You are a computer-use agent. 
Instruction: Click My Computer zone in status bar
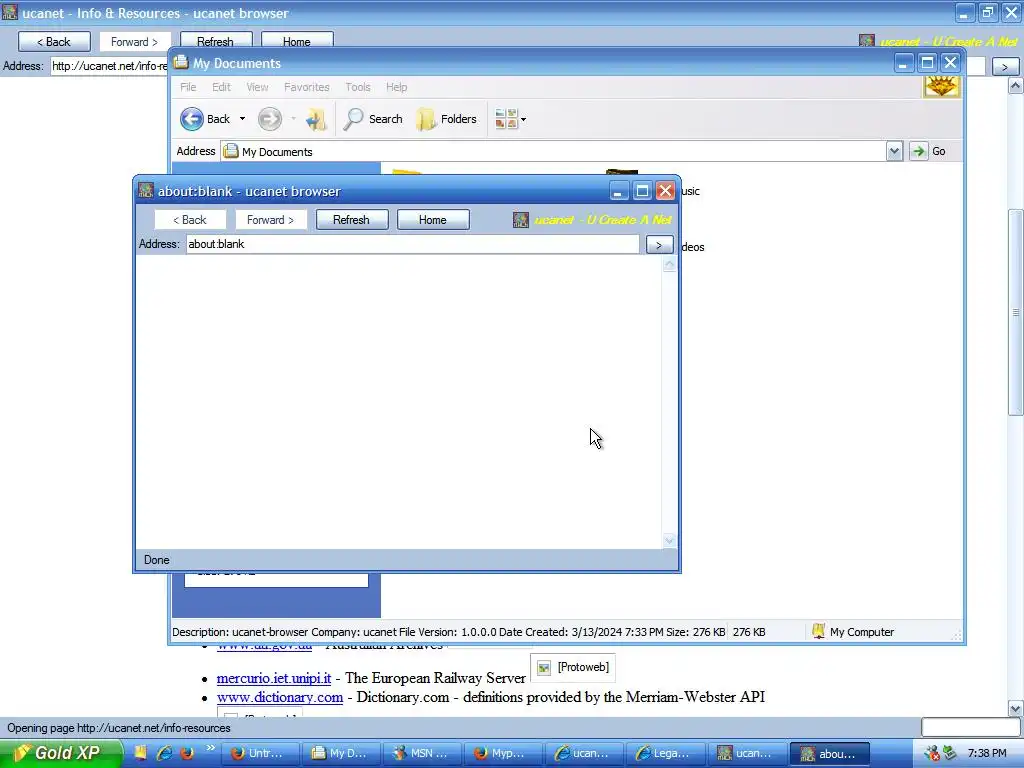(x=853, y=632)
